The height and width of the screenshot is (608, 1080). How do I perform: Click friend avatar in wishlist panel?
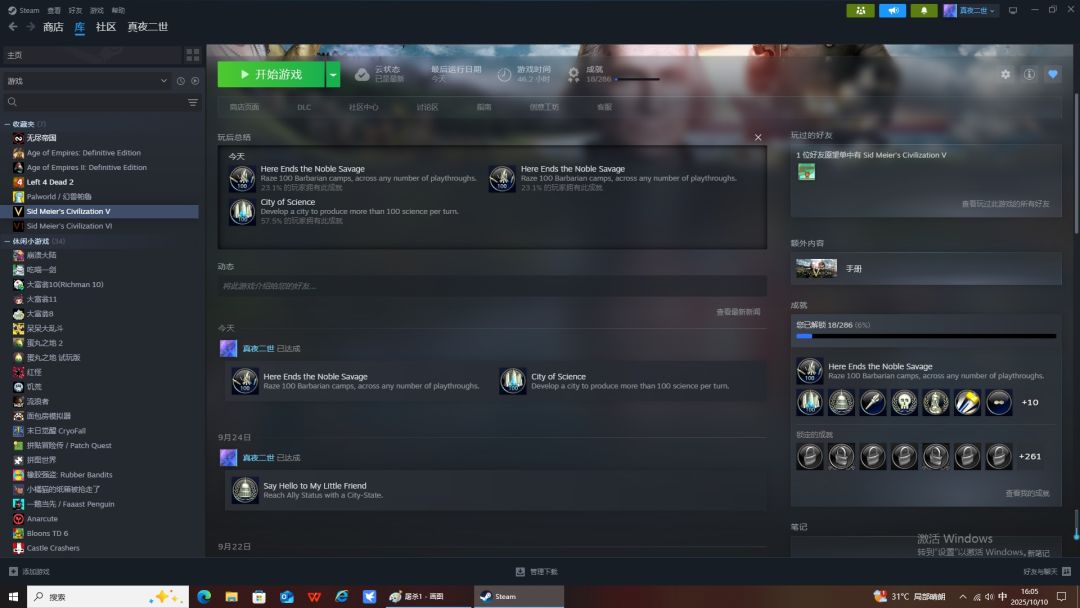(806, 171)
